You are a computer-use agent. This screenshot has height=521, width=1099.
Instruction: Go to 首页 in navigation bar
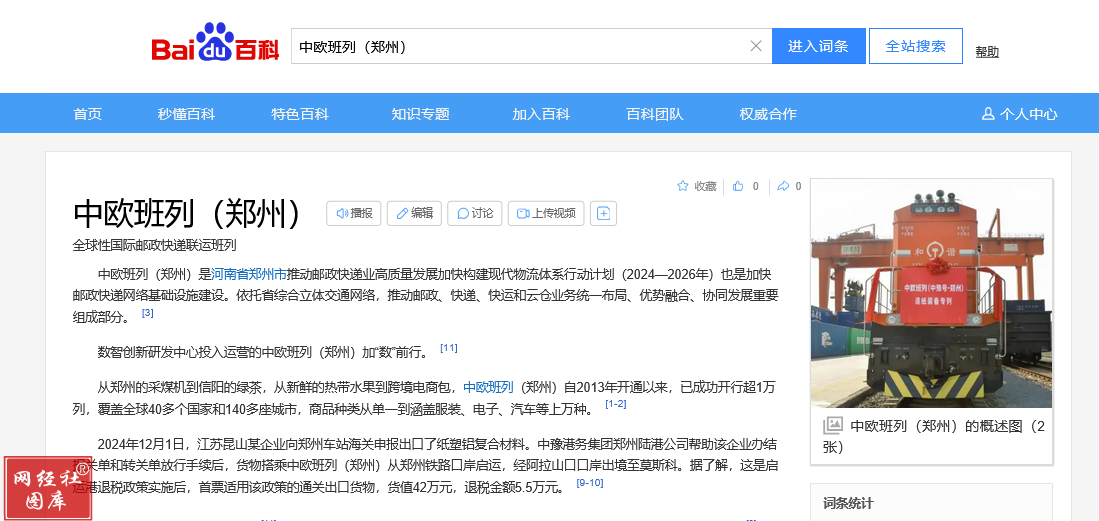88,114
